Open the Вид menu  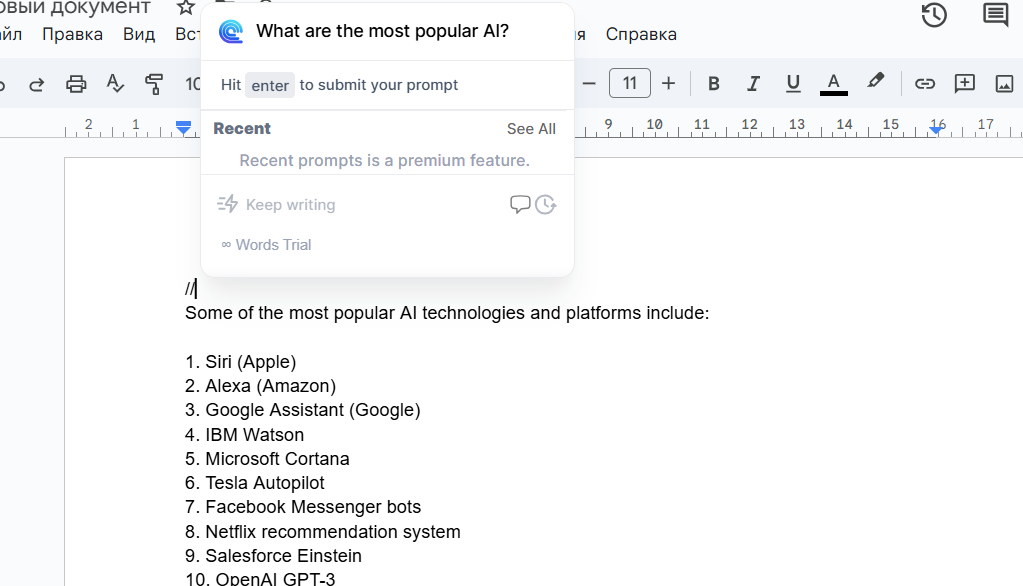(139, 34)
